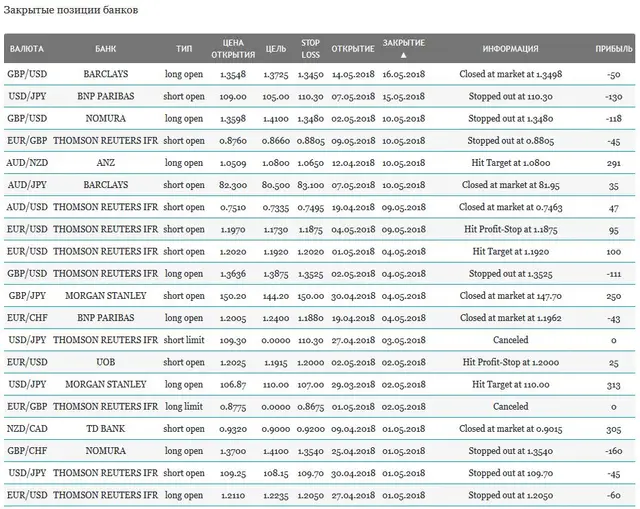This screenshot has height=509, width=640.
Task: Click 'Stopped out at 1.3525' cell
Action: pos(511,273)
